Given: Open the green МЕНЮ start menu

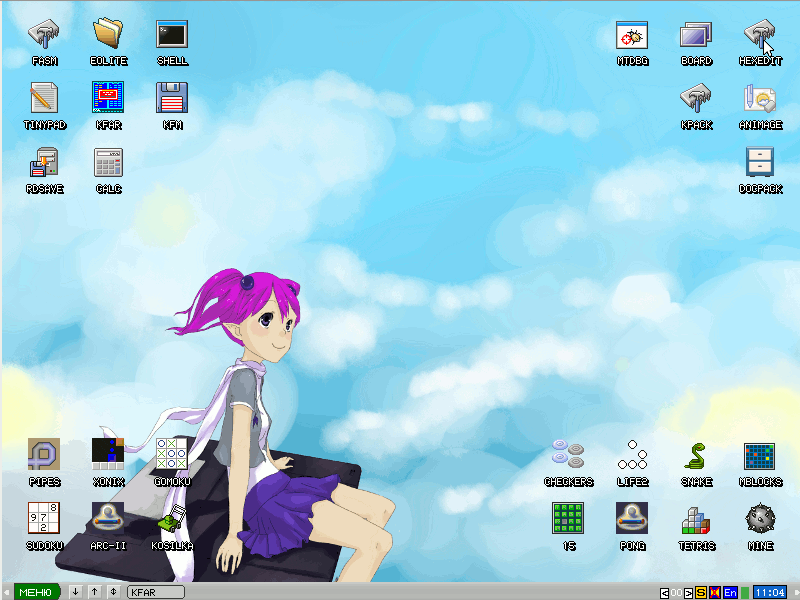Looking at the screenshot, I should tap(34, 592).
